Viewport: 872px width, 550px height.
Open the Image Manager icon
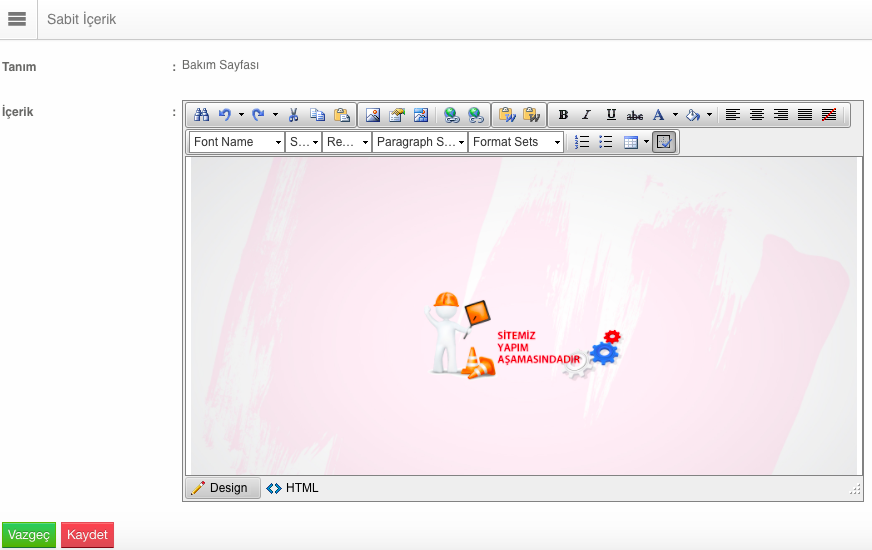click(373, 115)
